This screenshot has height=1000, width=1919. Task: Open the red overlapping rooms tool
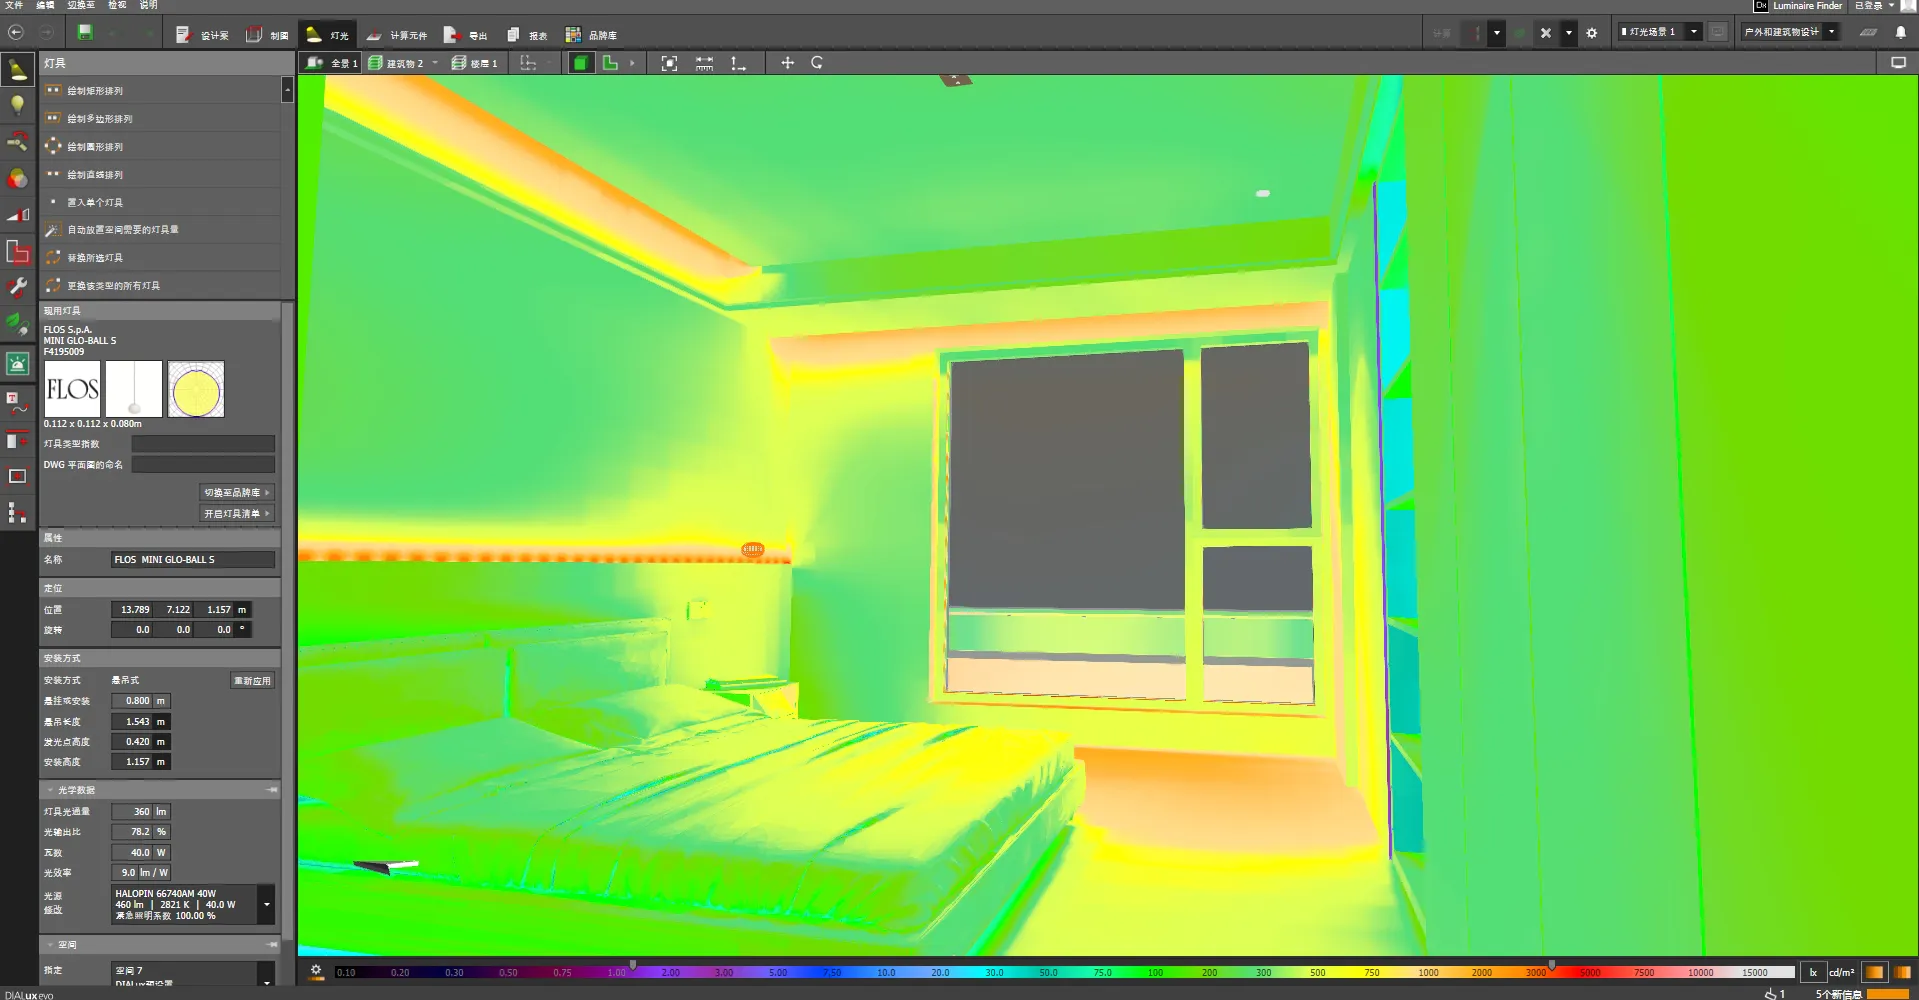tap(18, 251)
